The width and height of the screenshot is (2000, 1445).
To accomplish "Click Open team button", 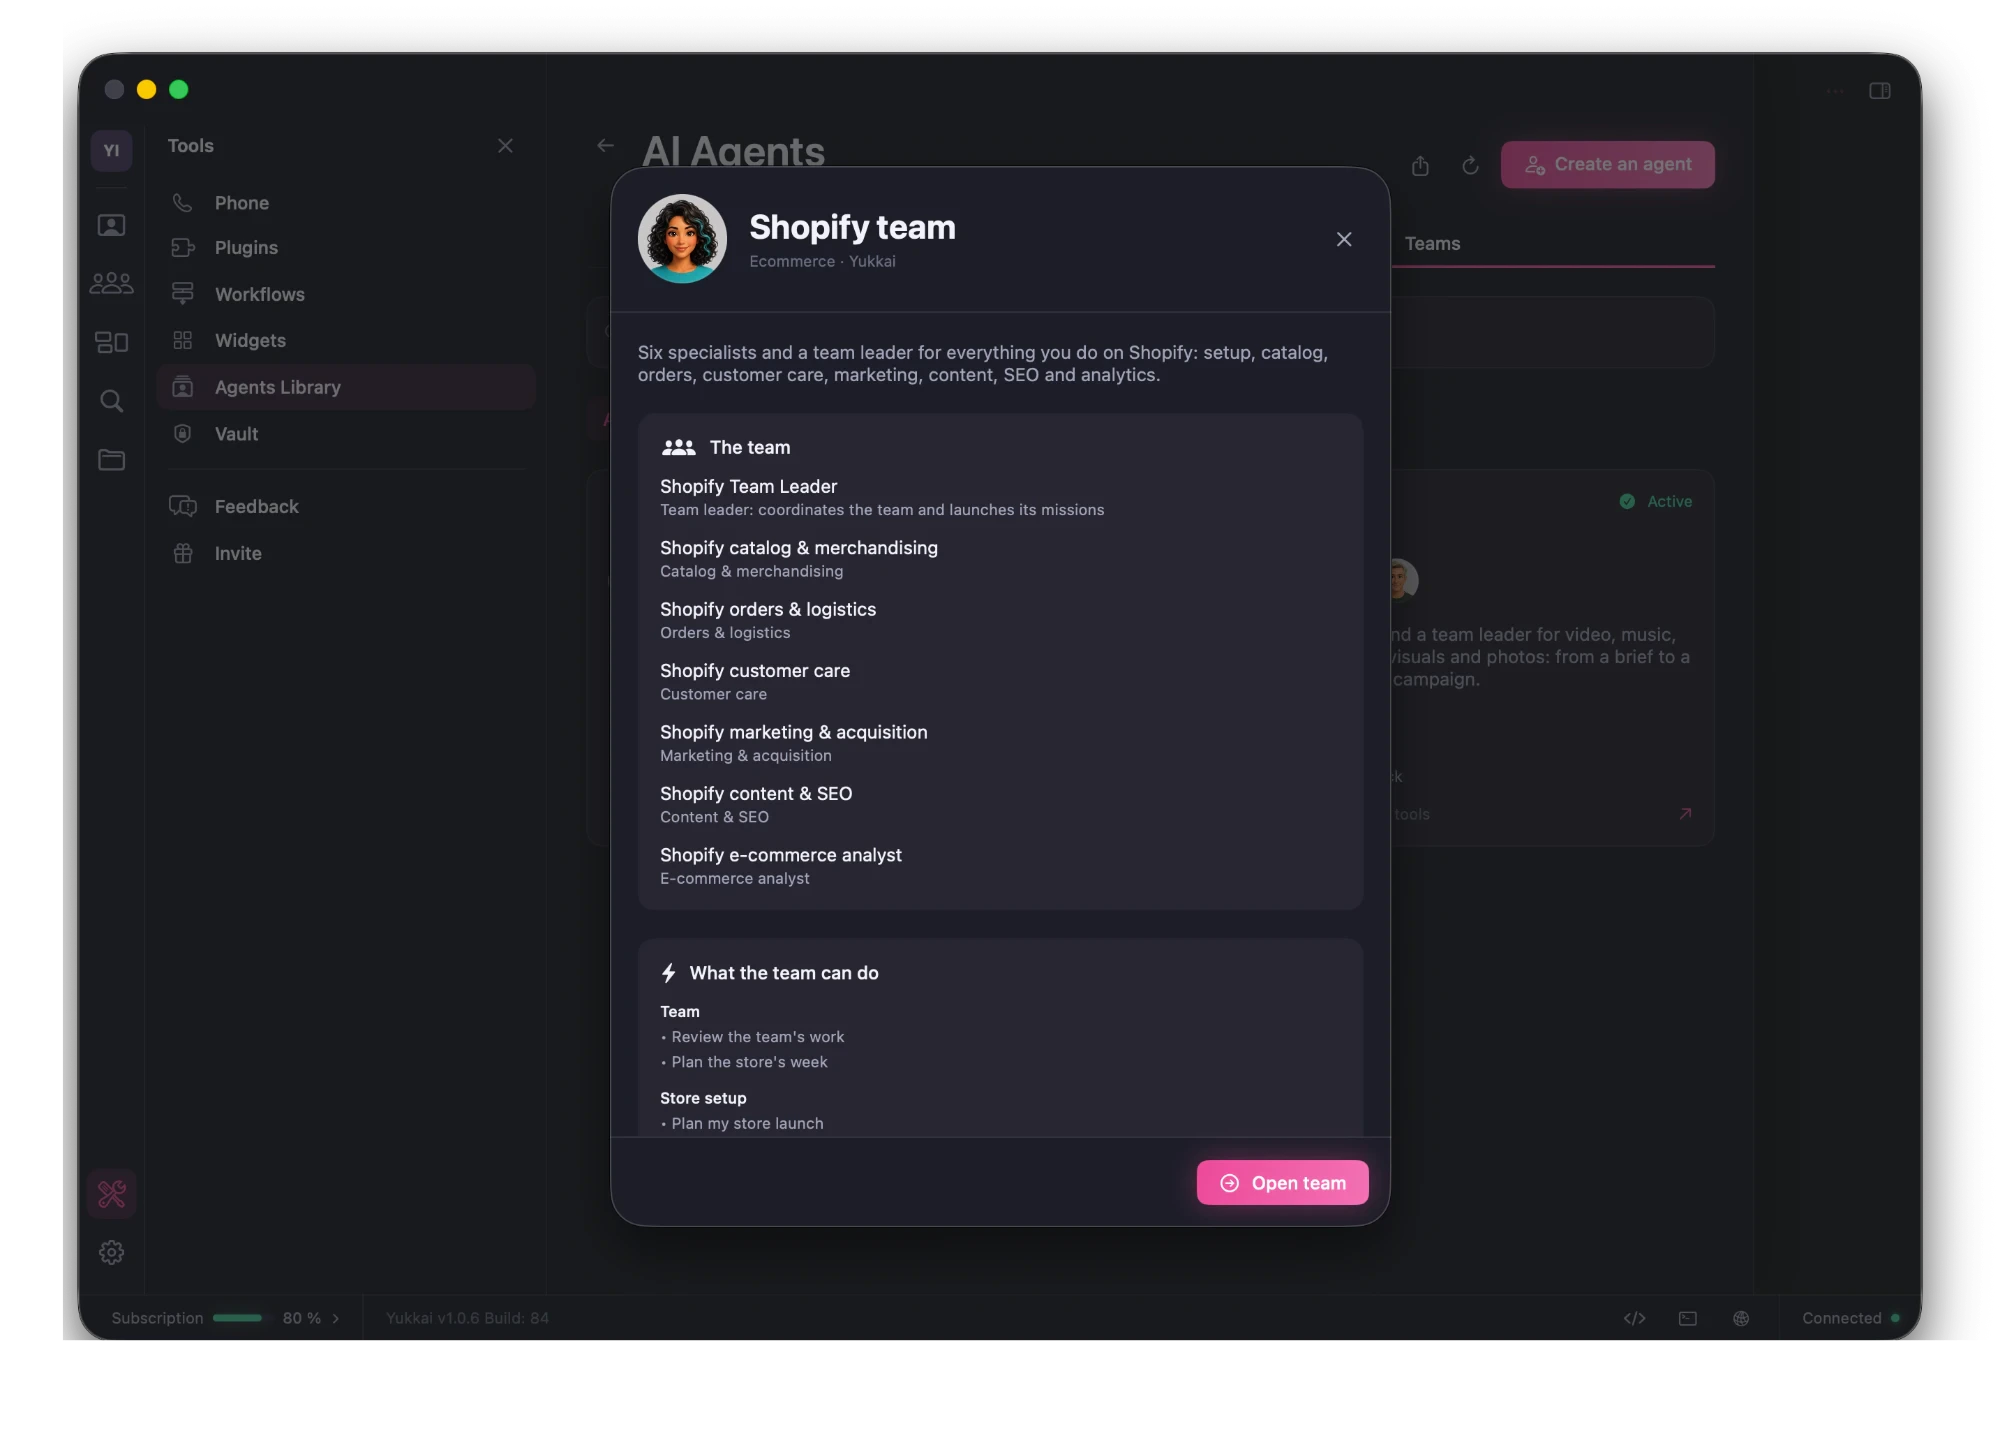I will tap(1282, 1183).
